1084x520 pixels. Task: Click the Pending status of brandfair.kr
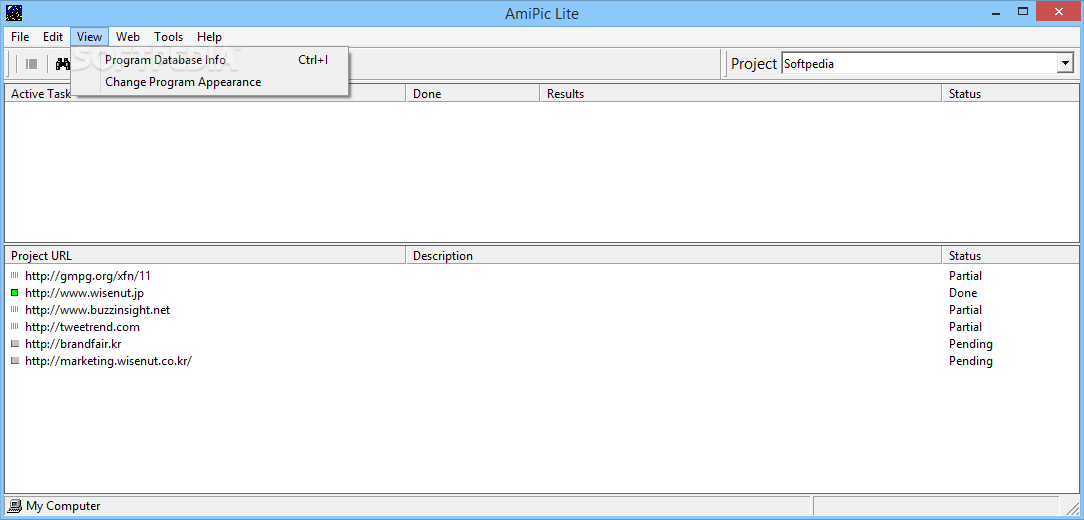pos(971,344)
